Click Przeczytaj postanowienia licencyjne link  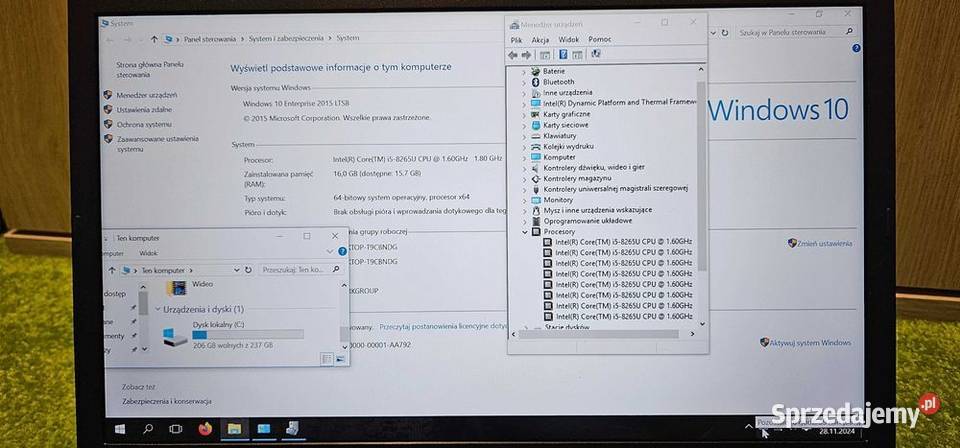pyautogui.click(x=443, y=327)
